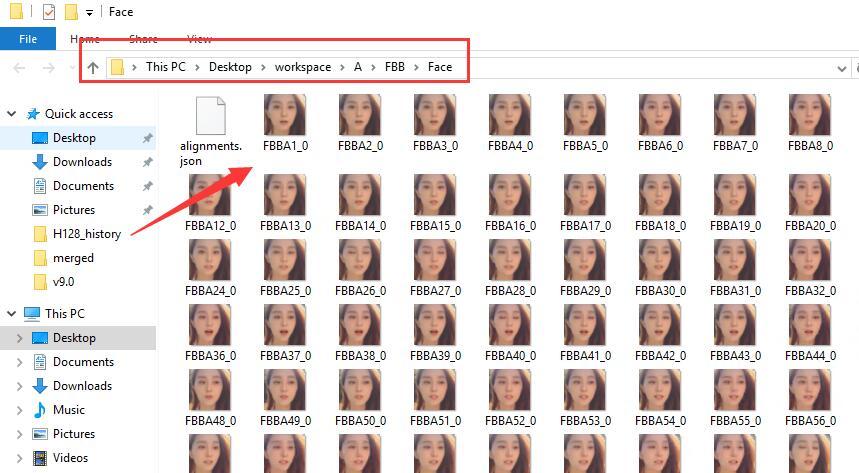Expand the Music tree node

[x=20, y=410]
